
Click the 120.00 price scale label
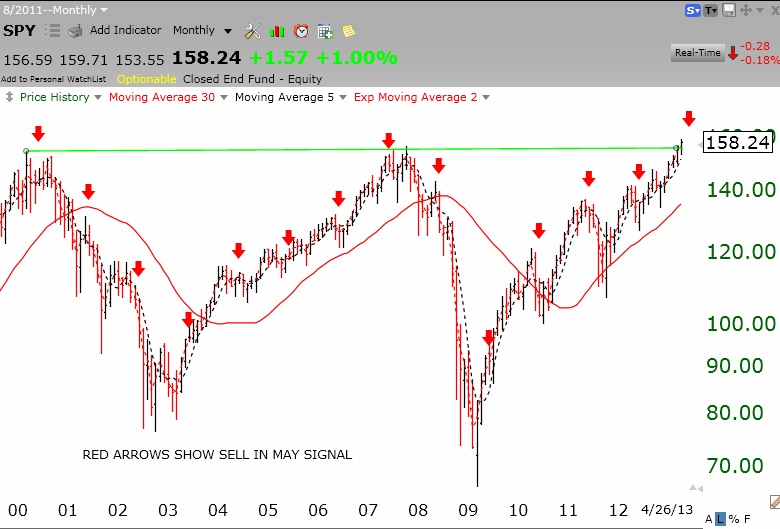(x=741, y=252)
